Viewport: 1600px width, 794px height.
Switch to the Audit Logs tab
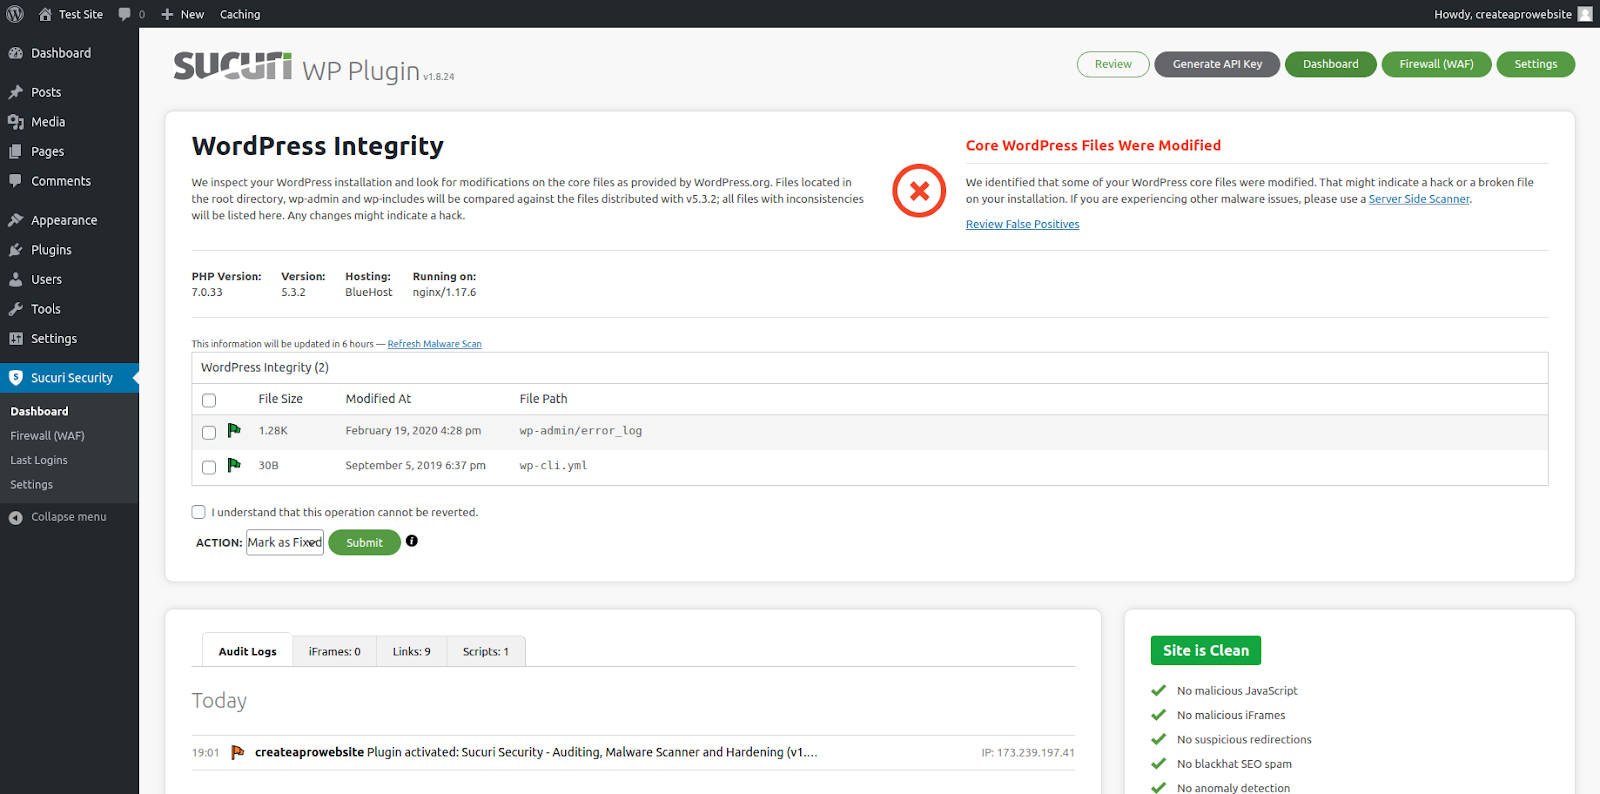tap(247, 651)
